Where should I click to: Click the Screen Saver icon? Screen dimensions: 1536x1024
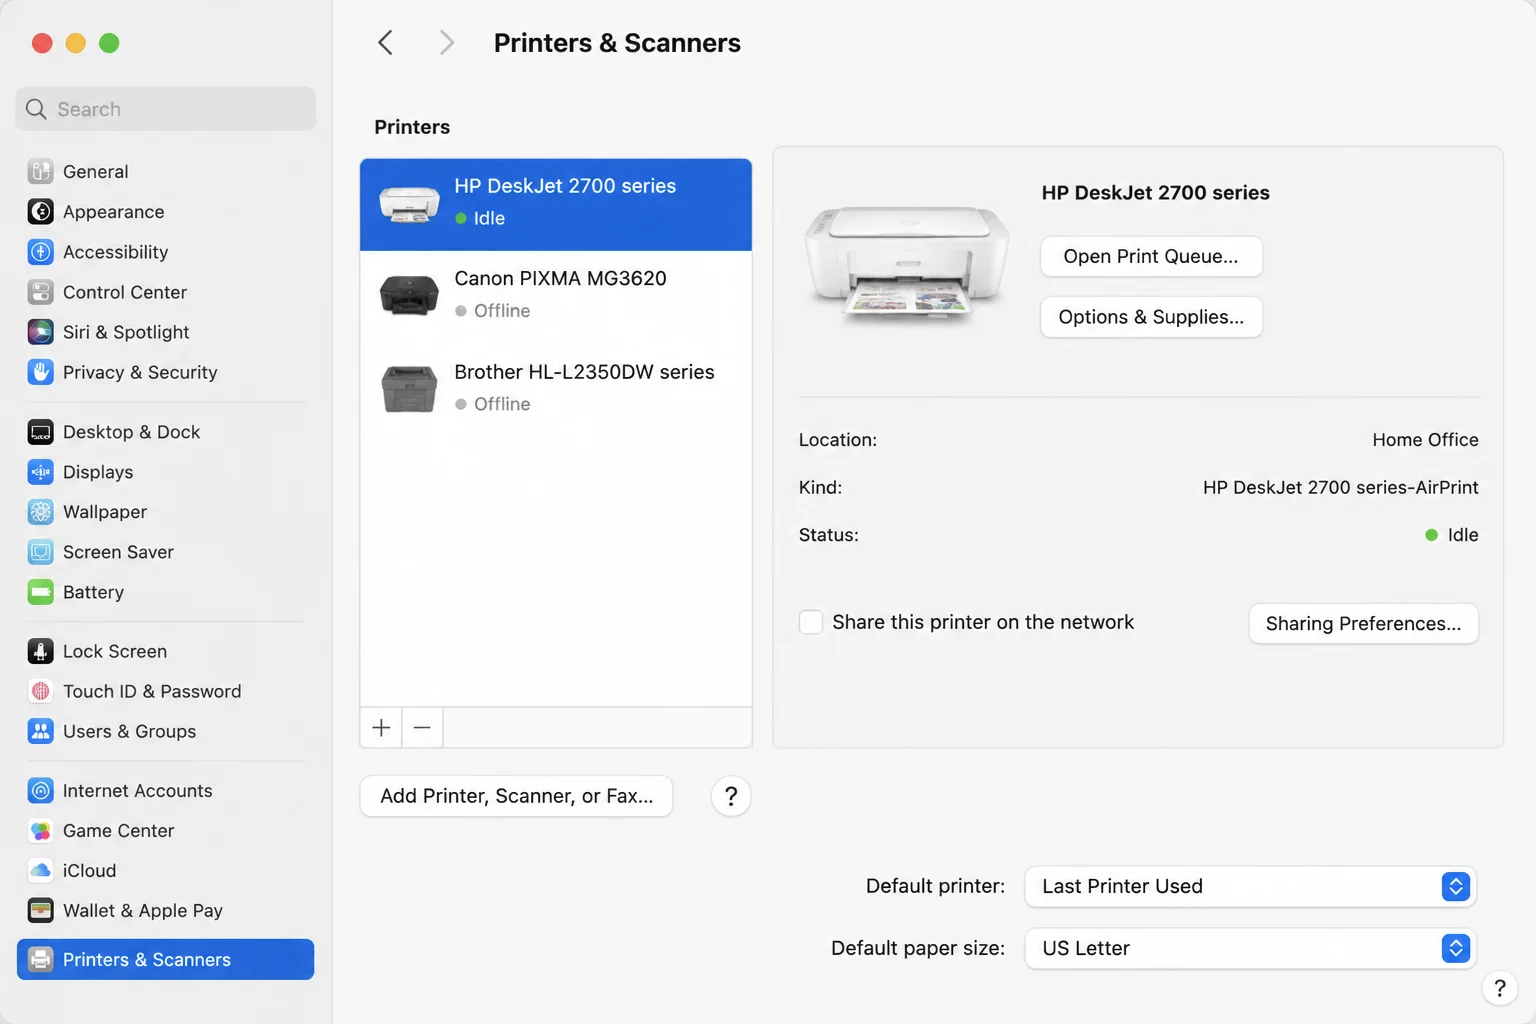pyautogui.click(x=40, y=552)
